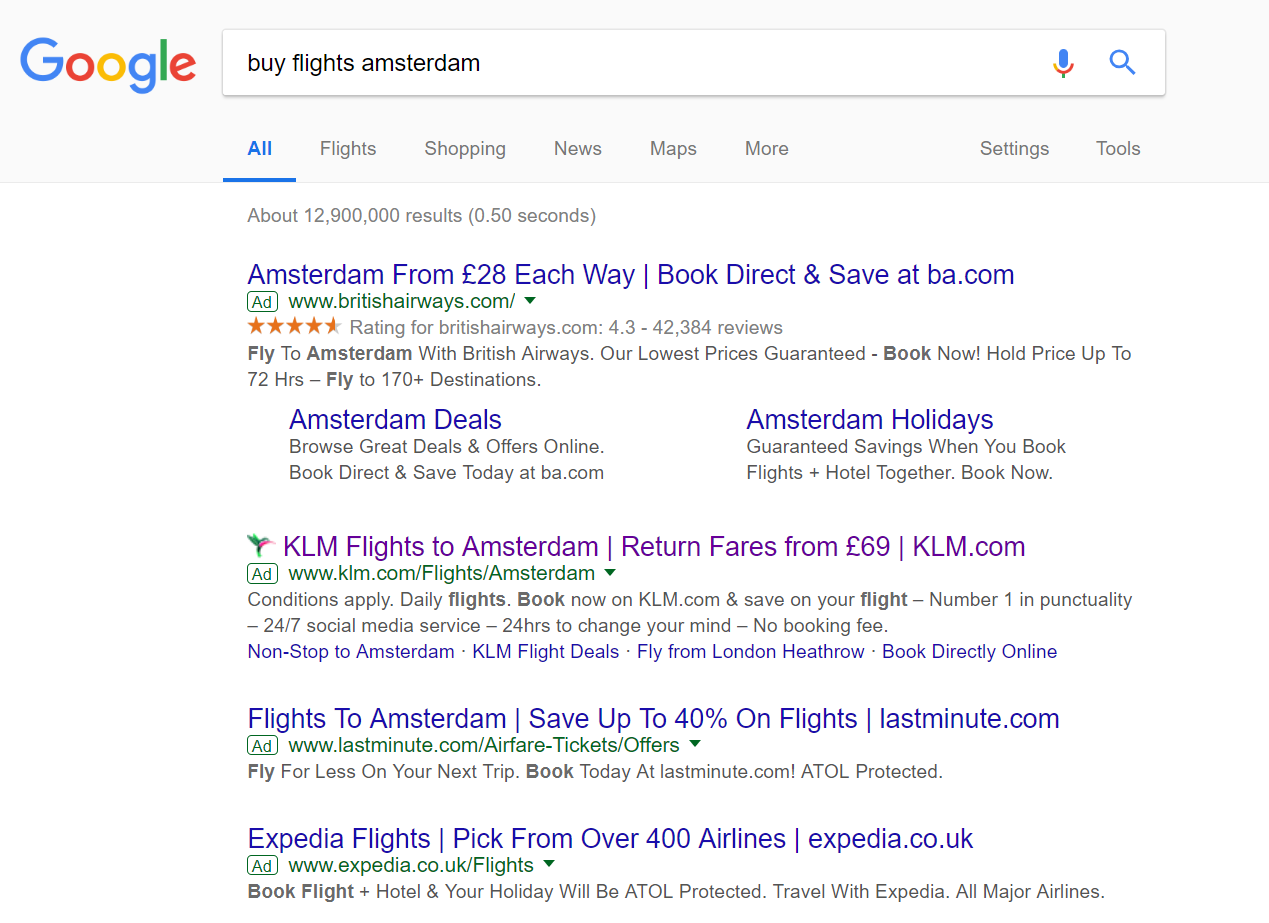Open the KLM Flight Deals sitelink

[x=546, y=652]
